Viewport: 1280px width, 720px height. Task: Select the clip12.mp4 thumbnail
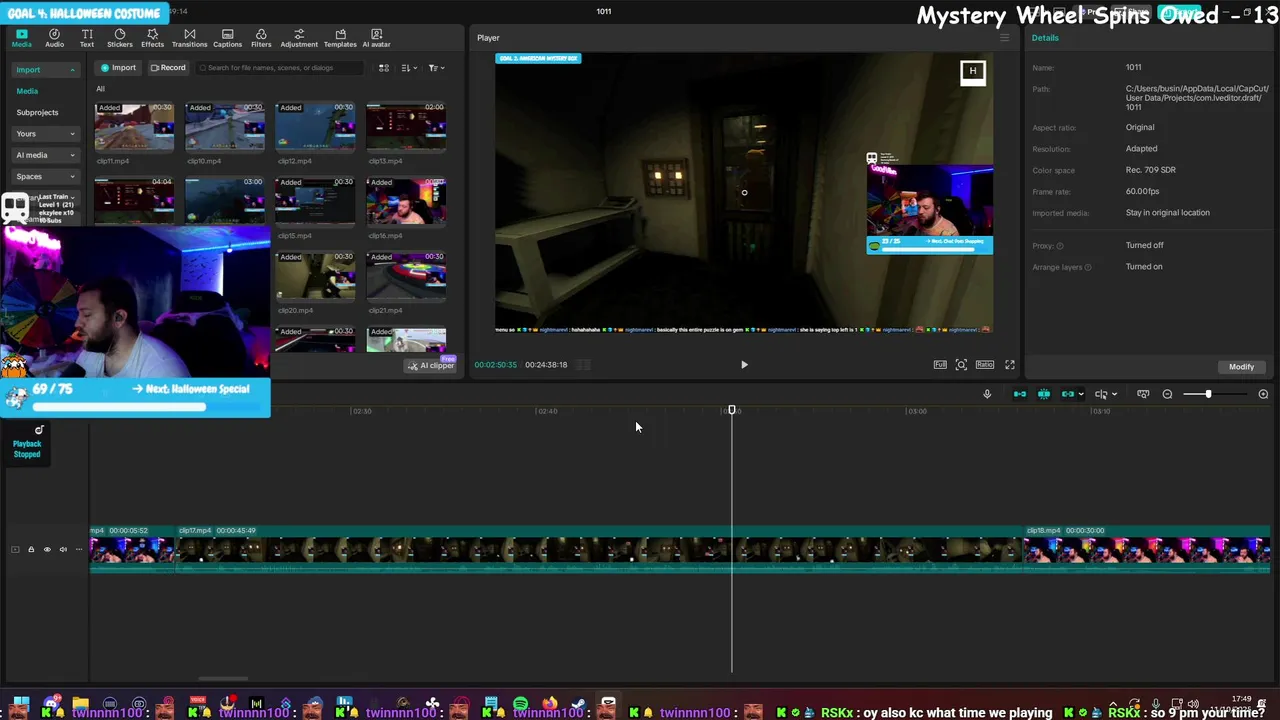click(x=315, y=127)
